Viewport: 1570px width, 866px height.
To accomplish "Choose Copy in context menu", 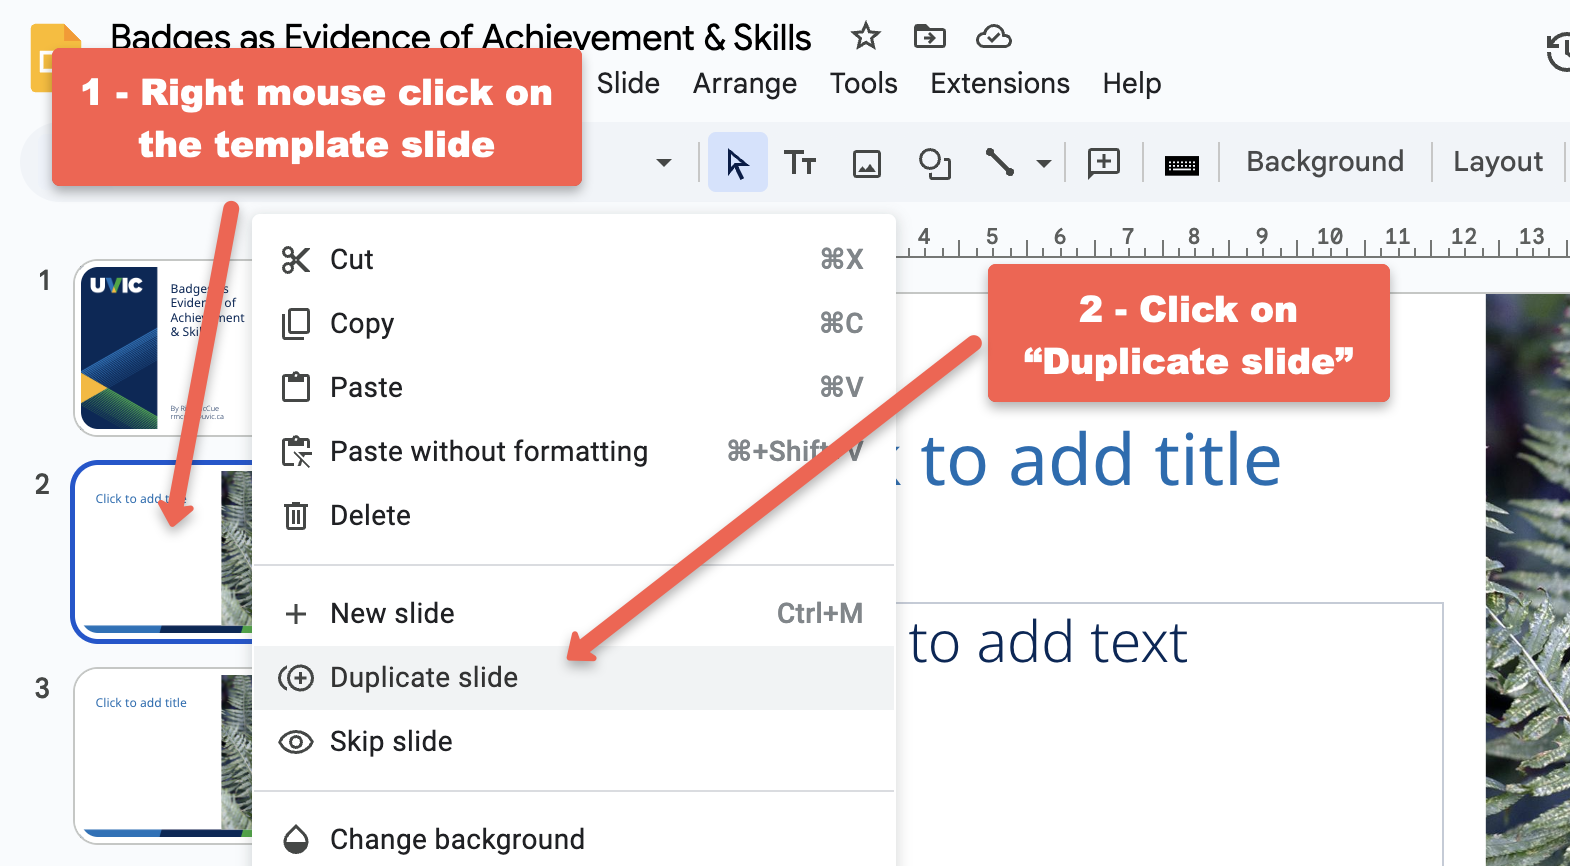I will click(x=574, y=323).
